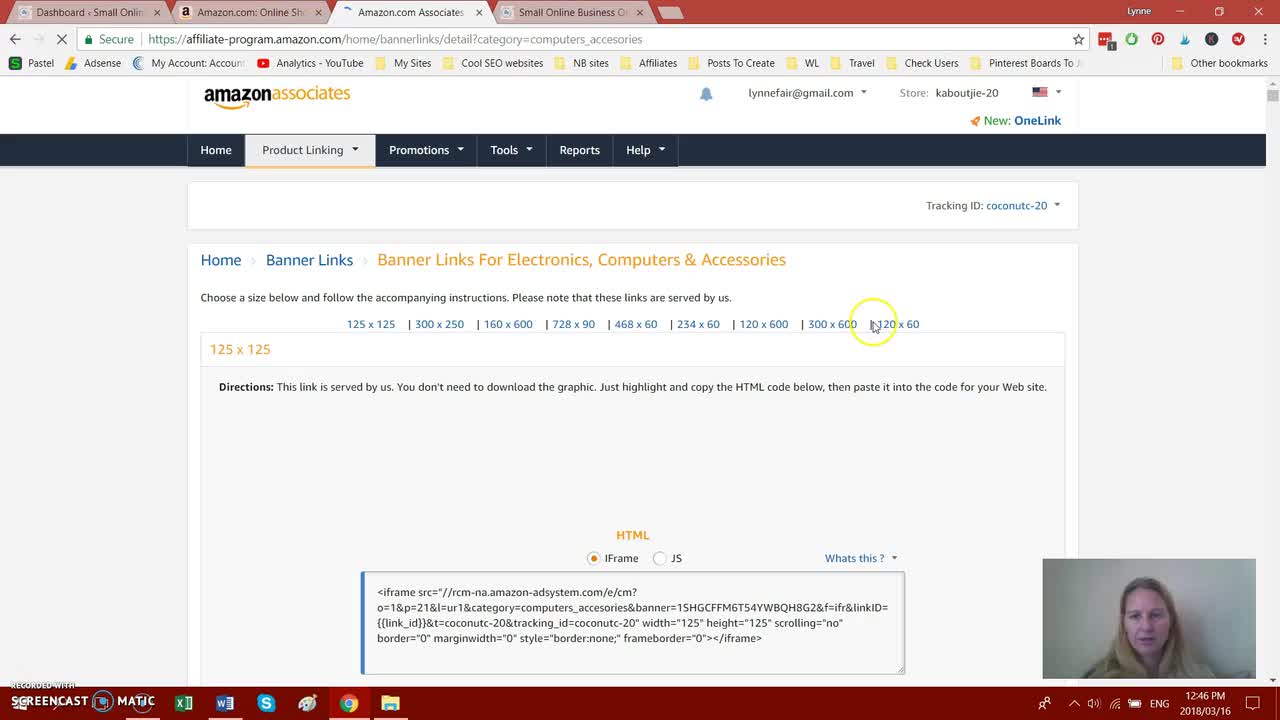Bookmark this page with star icon
This screenshot has height=720, width=1280.
point(1078,39)
